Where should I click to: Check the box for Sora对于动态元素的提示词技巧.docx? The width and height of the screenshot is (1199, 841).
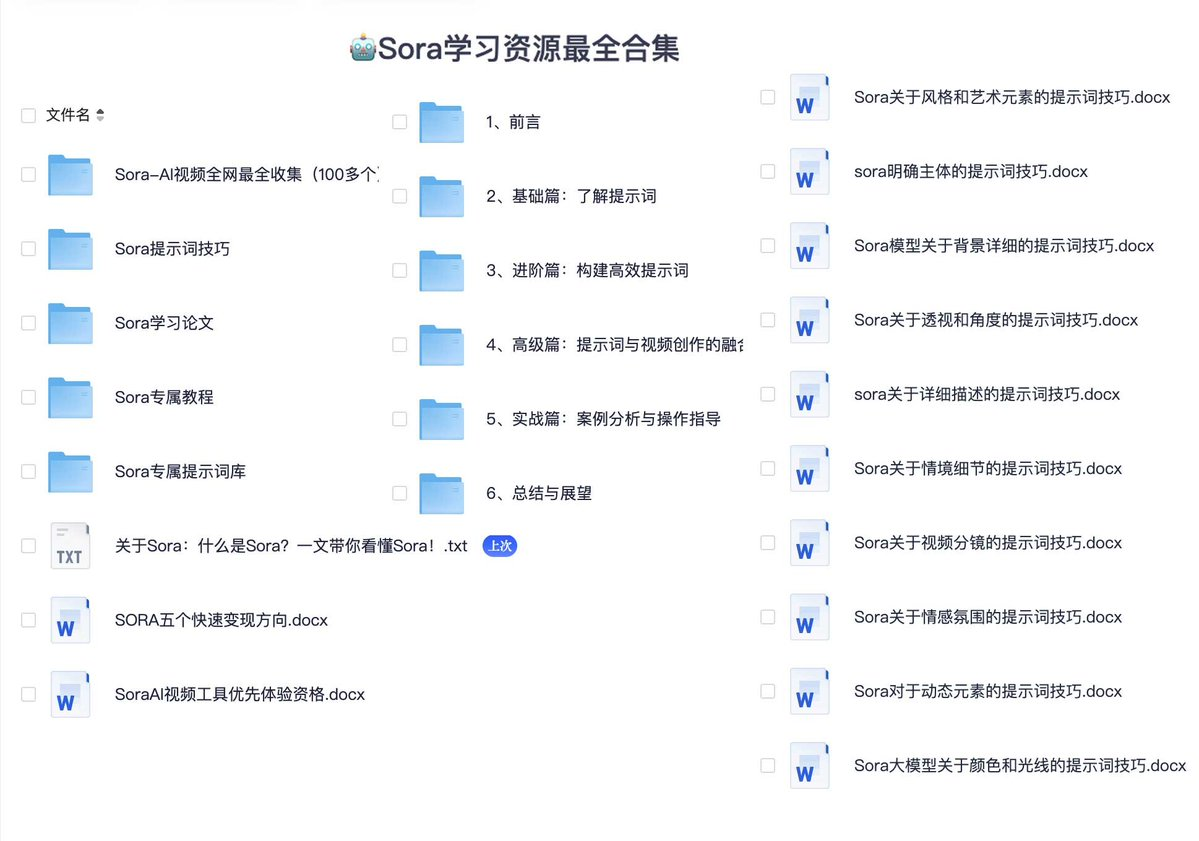pyautogui.click(x=768, y=691)
